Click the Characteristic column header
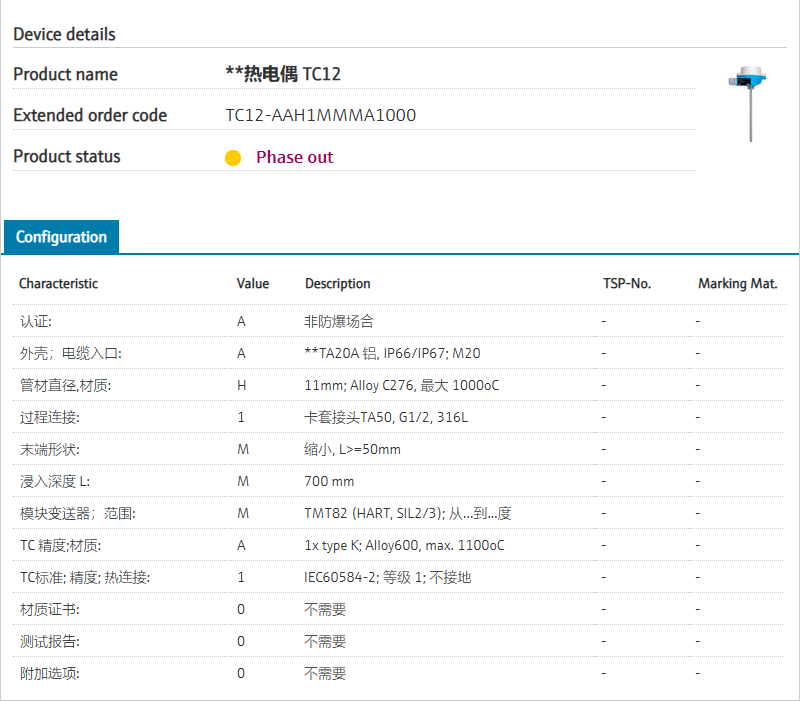800x702 pixels. click(x=58, y=283)
